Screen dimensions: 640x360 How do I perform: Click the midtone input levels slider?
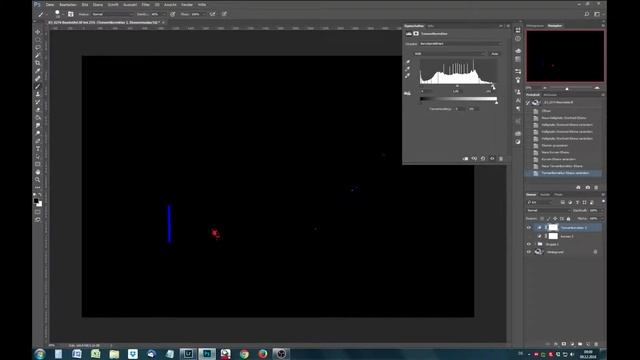(457, 86)
